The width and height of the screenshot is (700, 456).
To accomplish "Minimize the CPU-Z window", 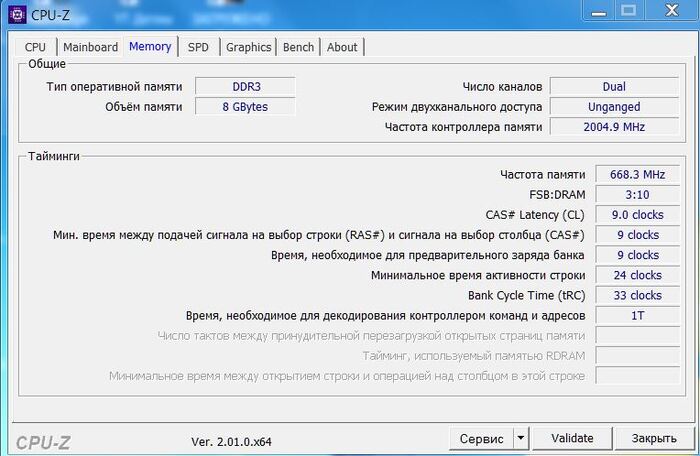I will pyautogui.click(x=599, y=10).
